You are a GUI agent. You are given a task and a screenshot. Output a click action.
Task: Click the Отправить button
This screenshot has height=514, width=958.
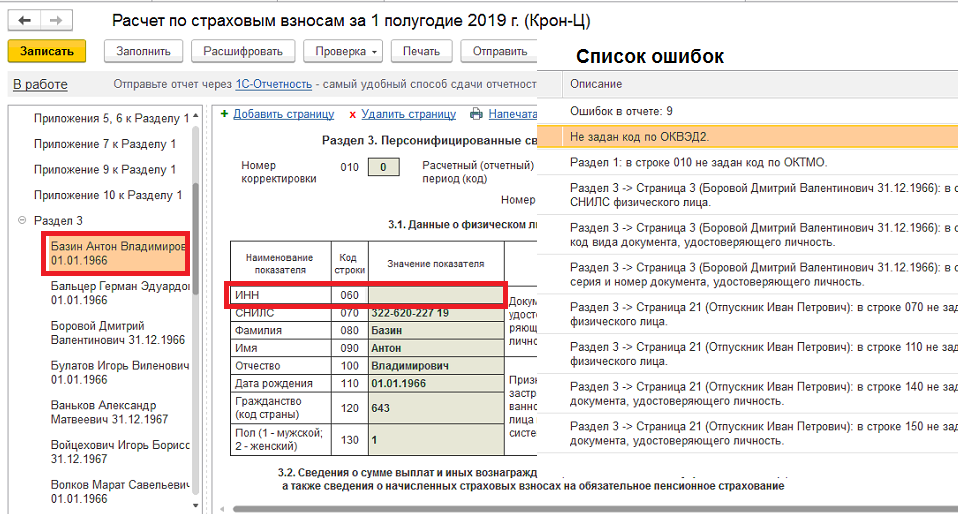(x=499, y=51)
